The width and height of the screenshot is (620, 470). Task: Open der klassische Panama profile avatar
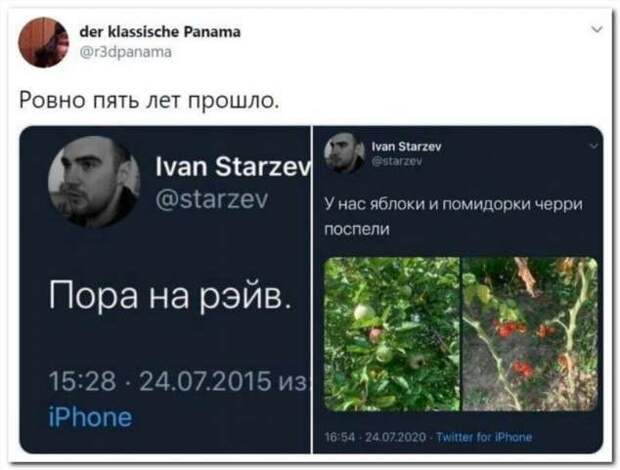(x=43, y=42)
